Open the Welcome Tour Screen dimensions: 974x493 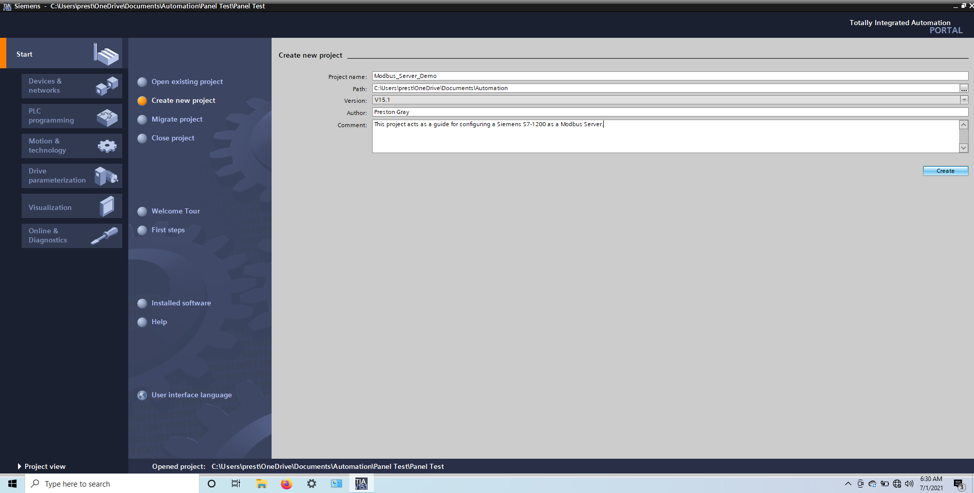(x=176, y=211)
